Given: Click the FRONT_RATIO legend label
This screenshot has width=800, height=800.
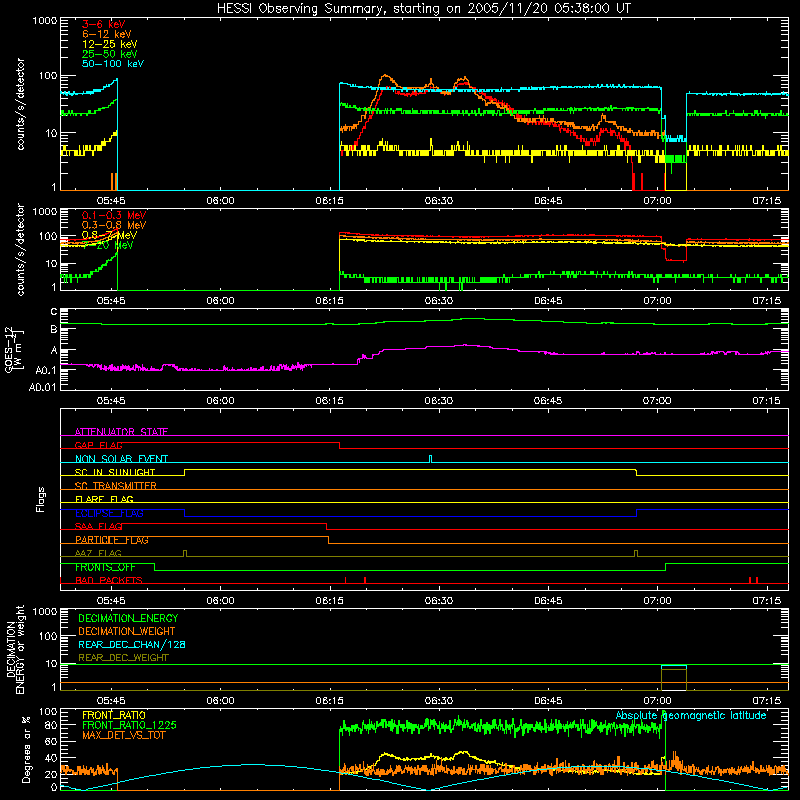Looking at the screenshot, I should coord(114,715).
